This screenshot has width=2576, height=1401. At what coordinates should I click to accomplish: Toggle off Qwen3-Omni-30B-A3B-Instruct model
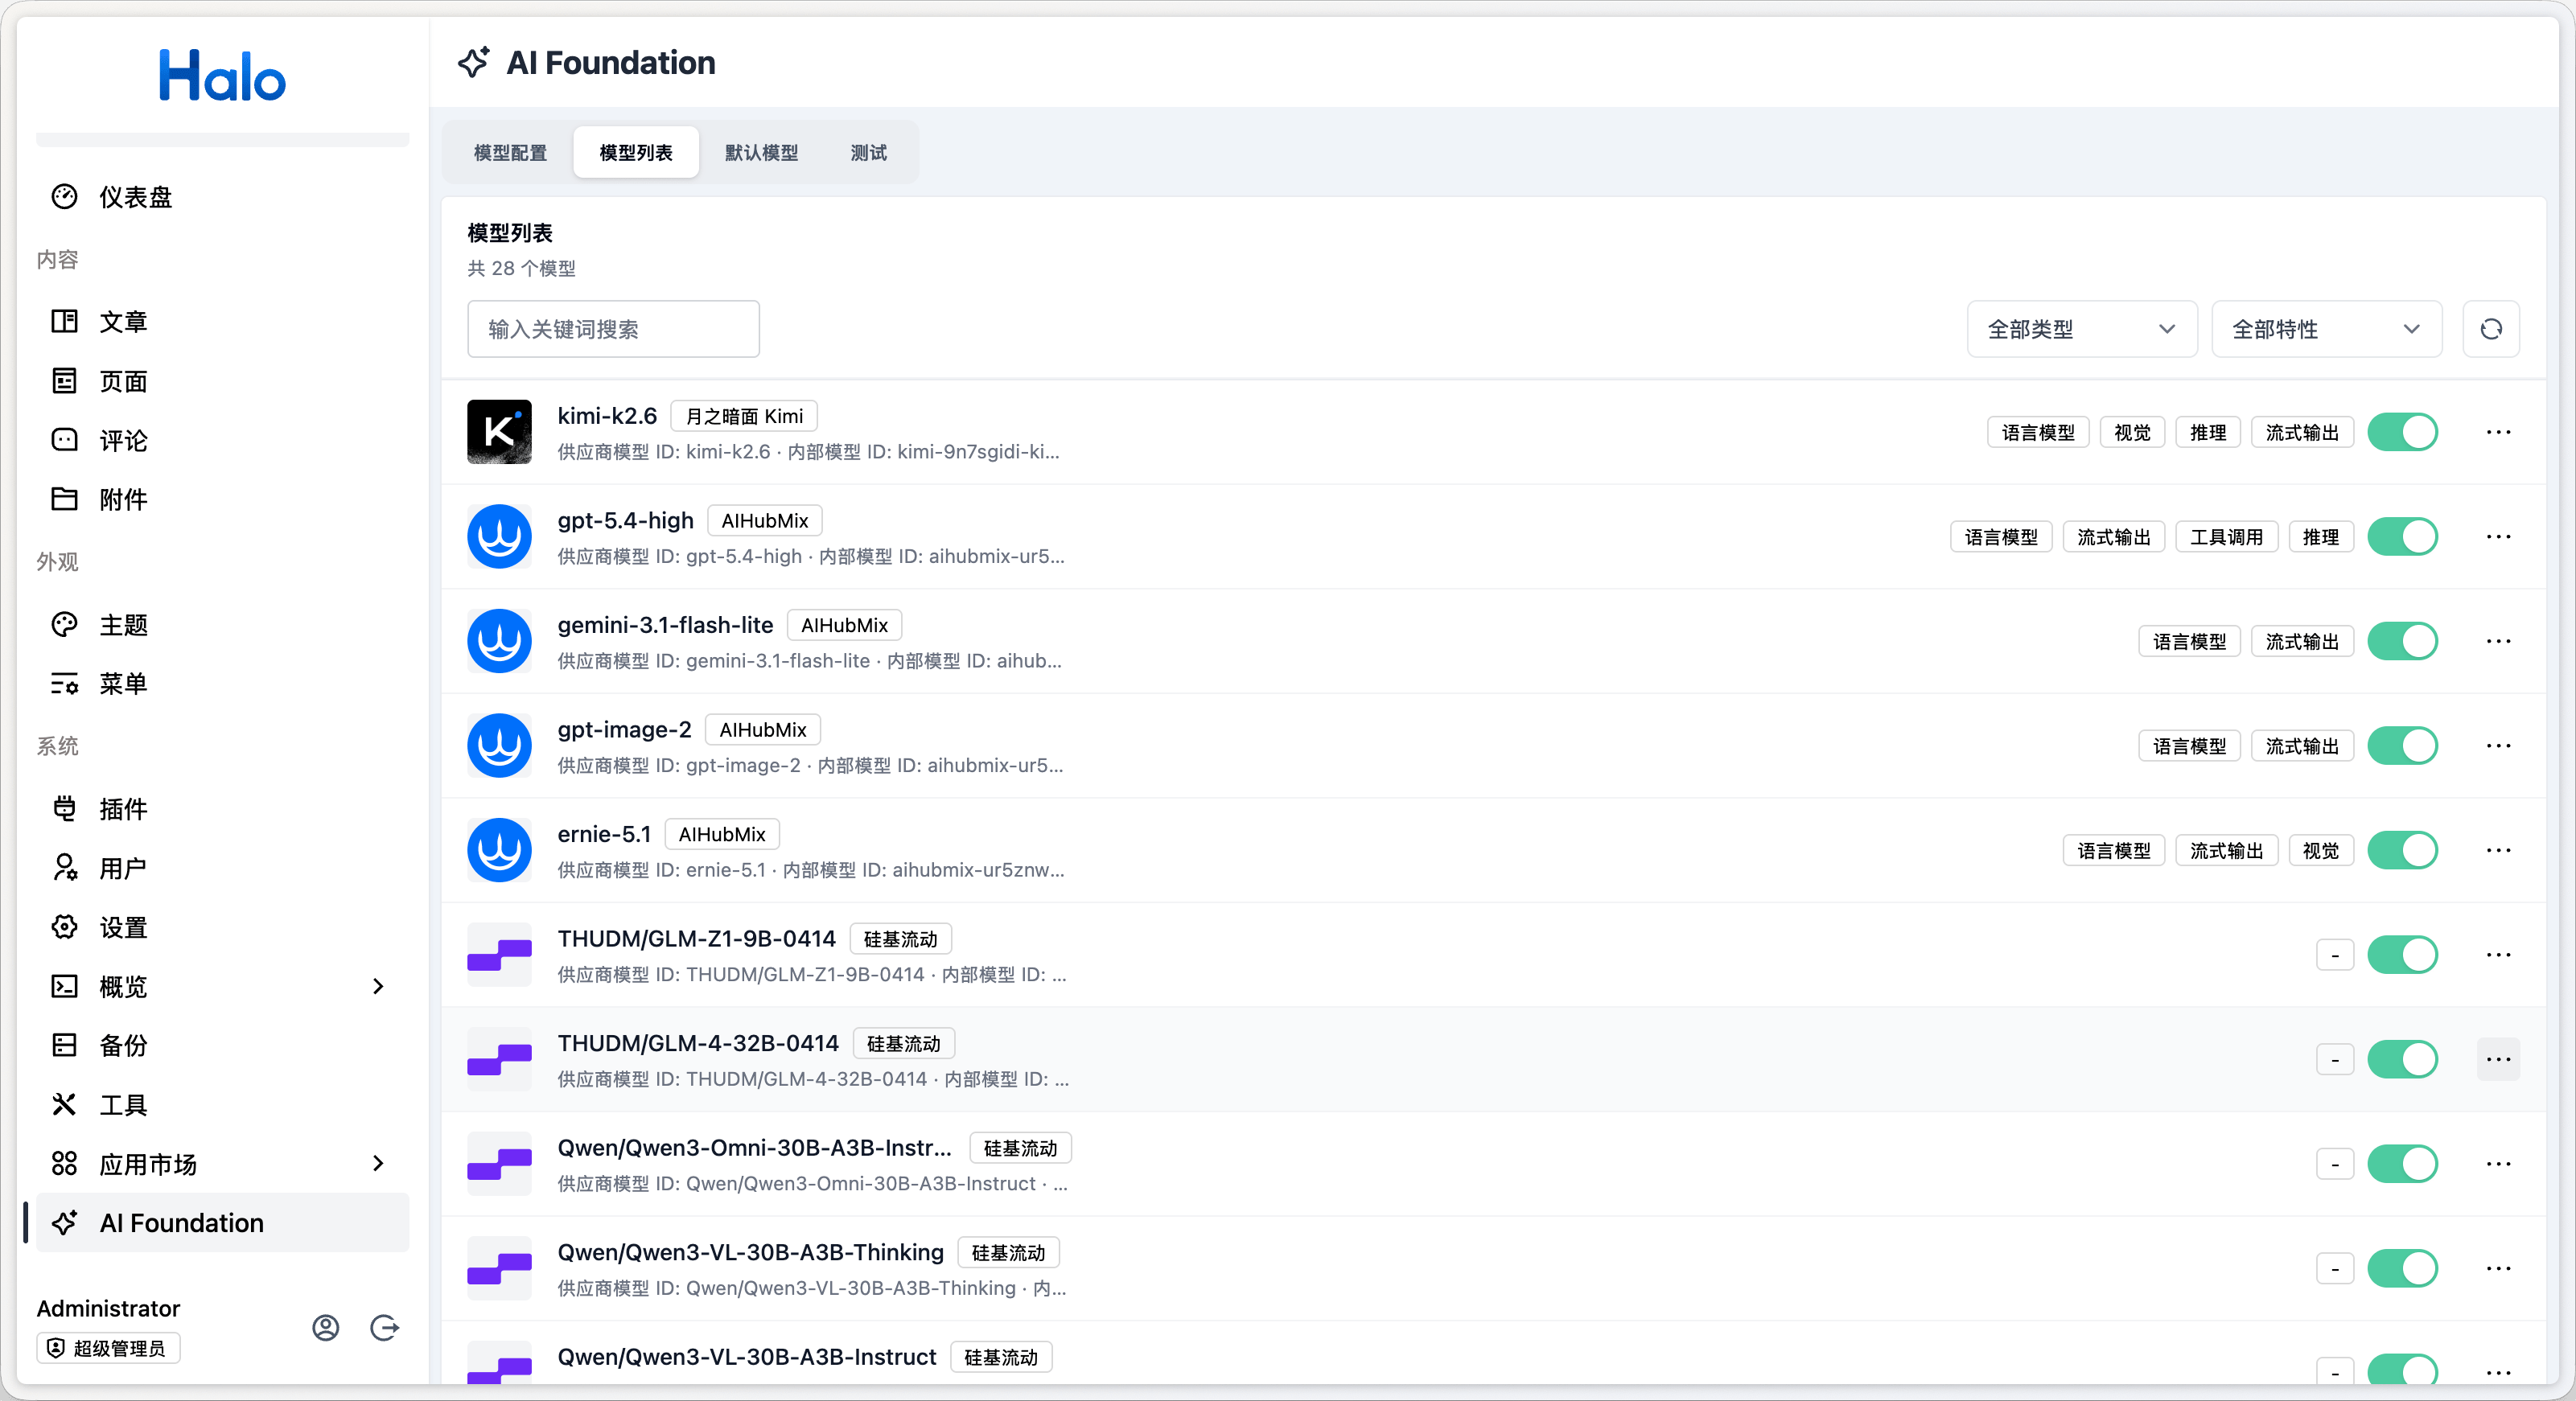[2402, 1164]
